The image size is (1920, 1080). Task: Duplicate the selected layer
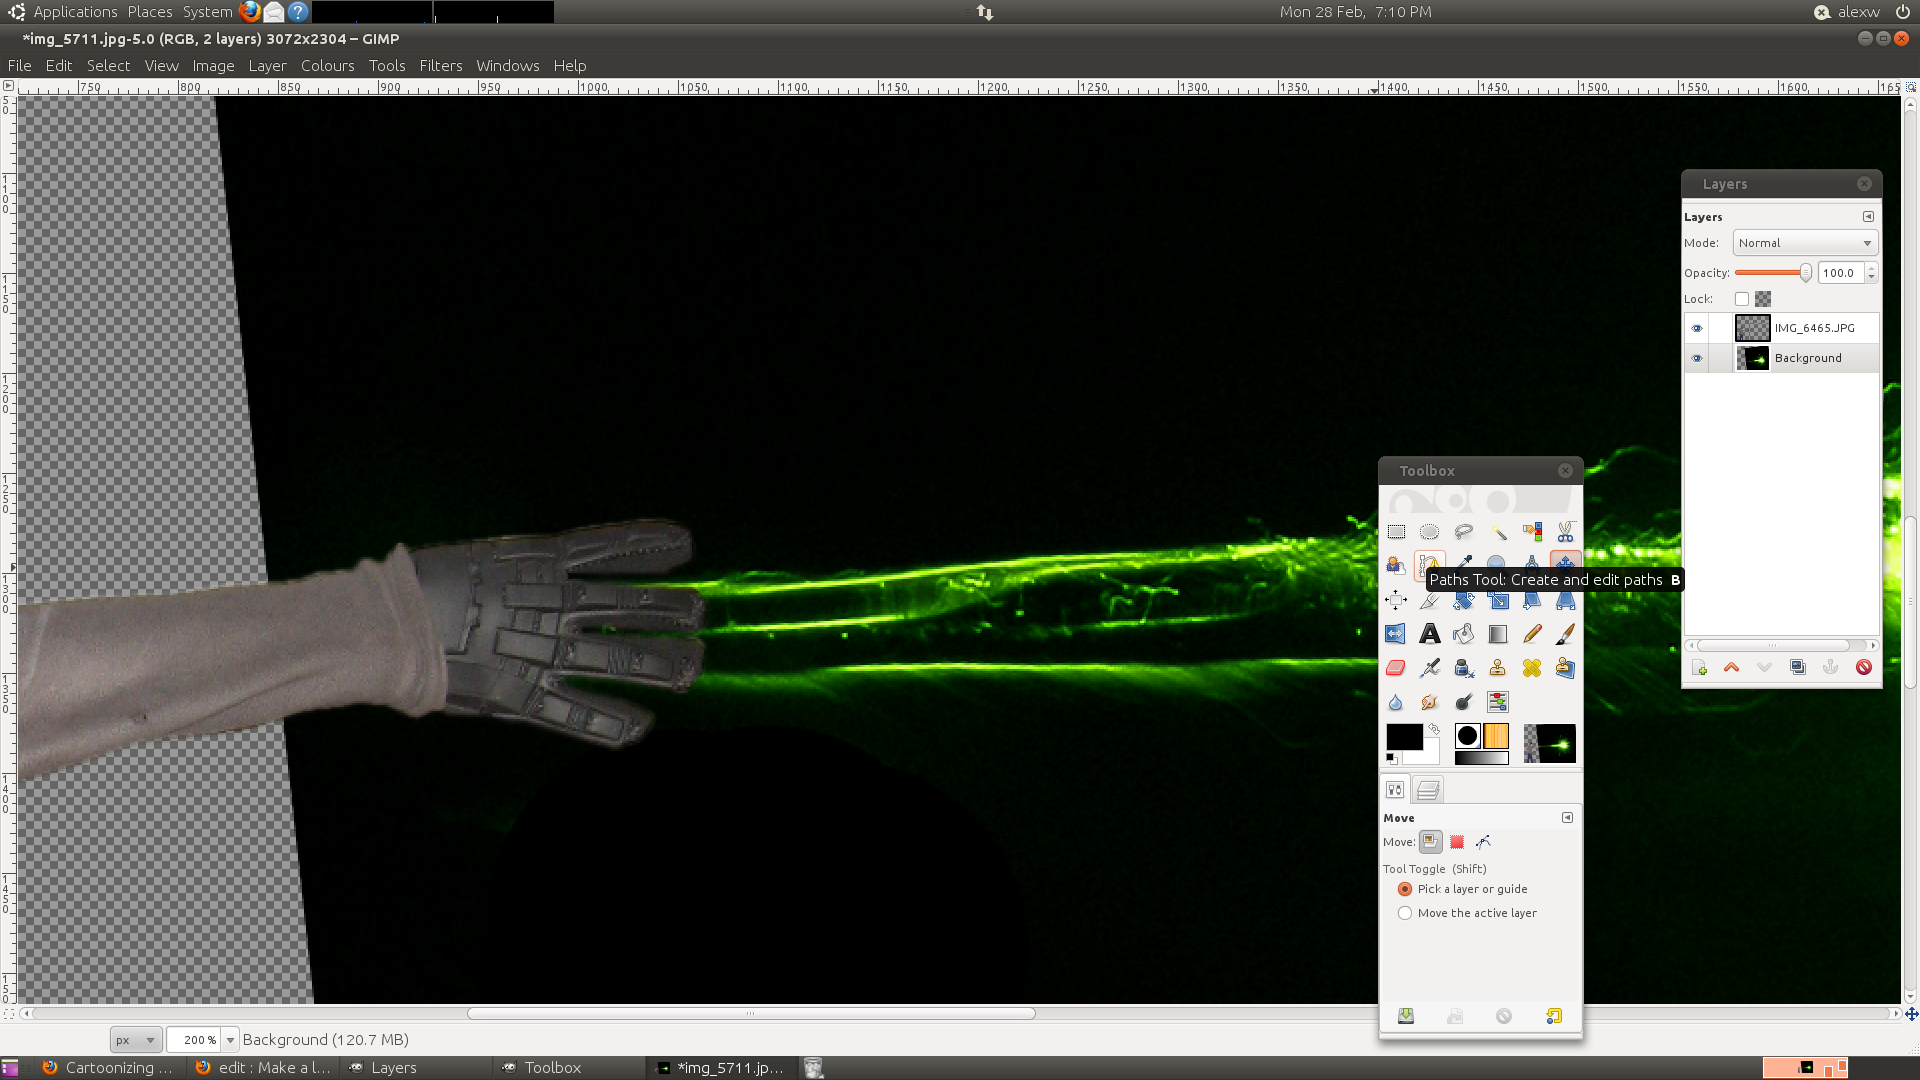tap(1798, 668)
